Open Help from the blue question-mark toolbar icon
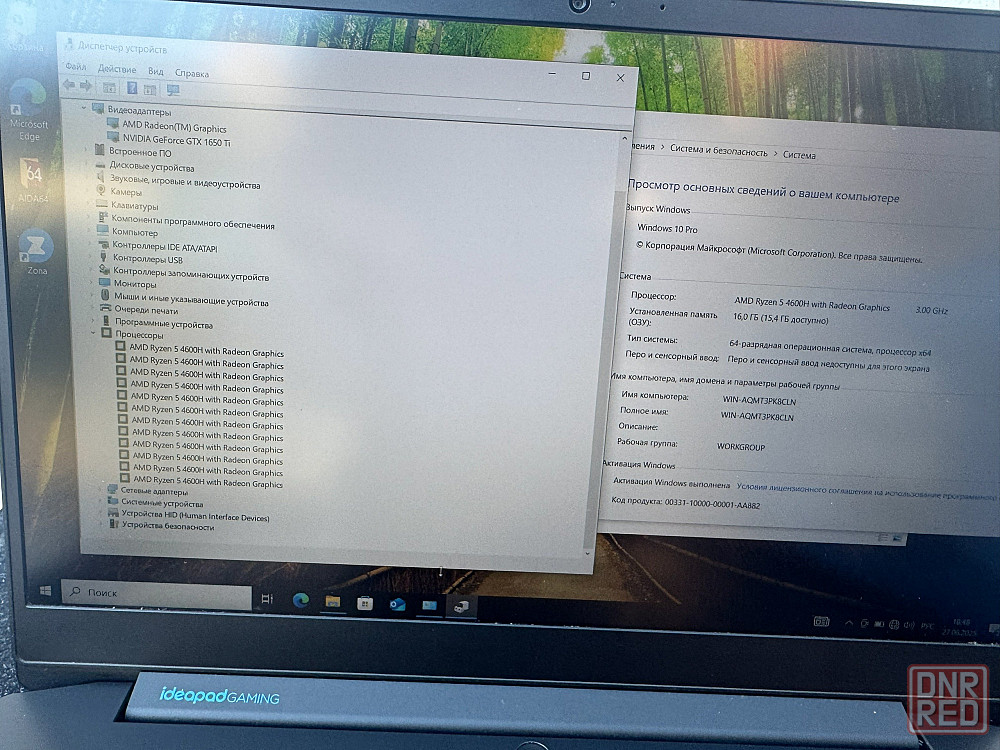1000x750 pixels. click(132, 88)
